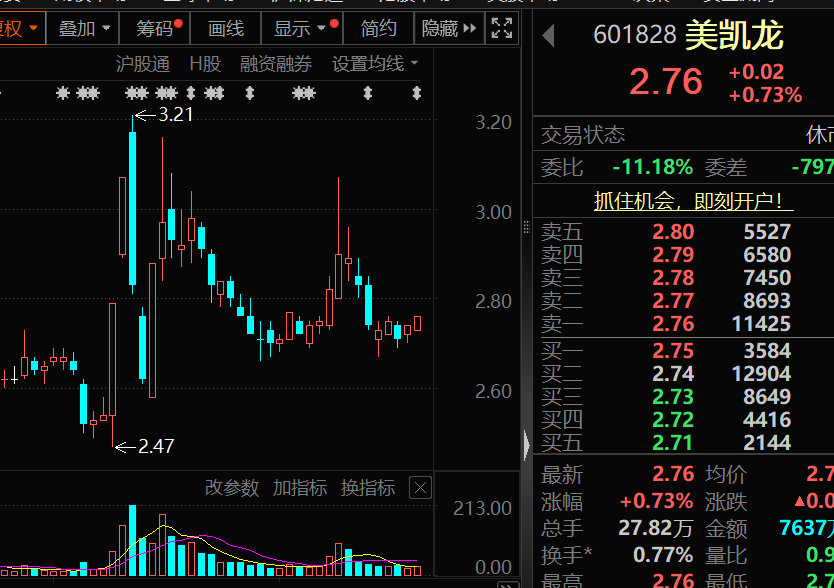Open the 筹码 chip distribution tool
Viewport: 834px width, 588px height.
click(155, 28)
